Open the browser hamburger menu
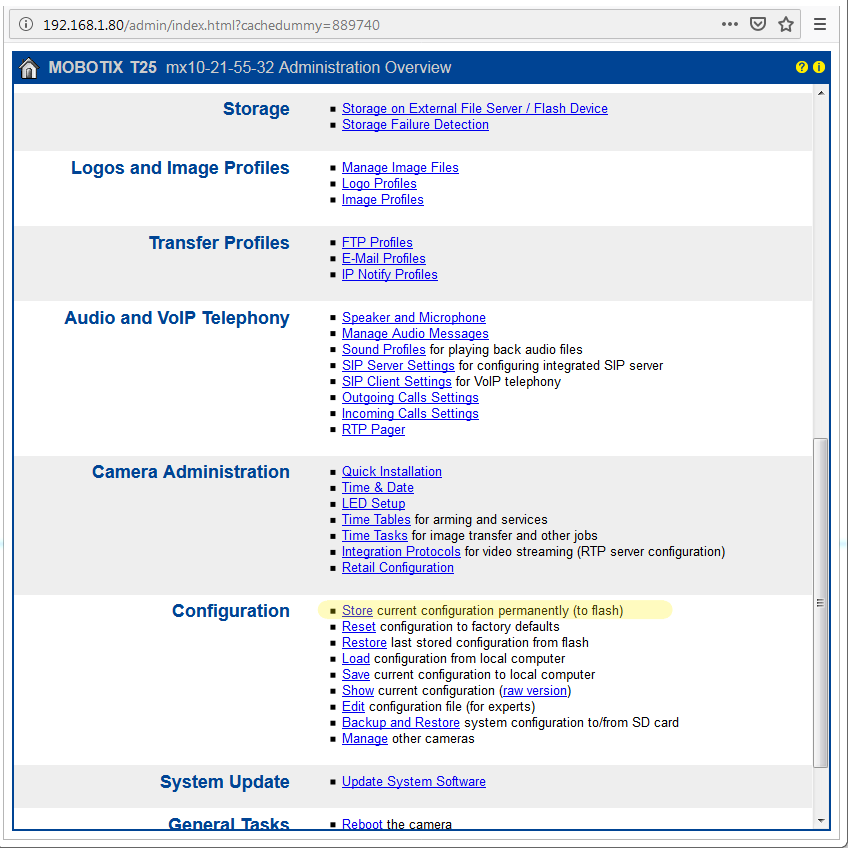 coord(820,24)
